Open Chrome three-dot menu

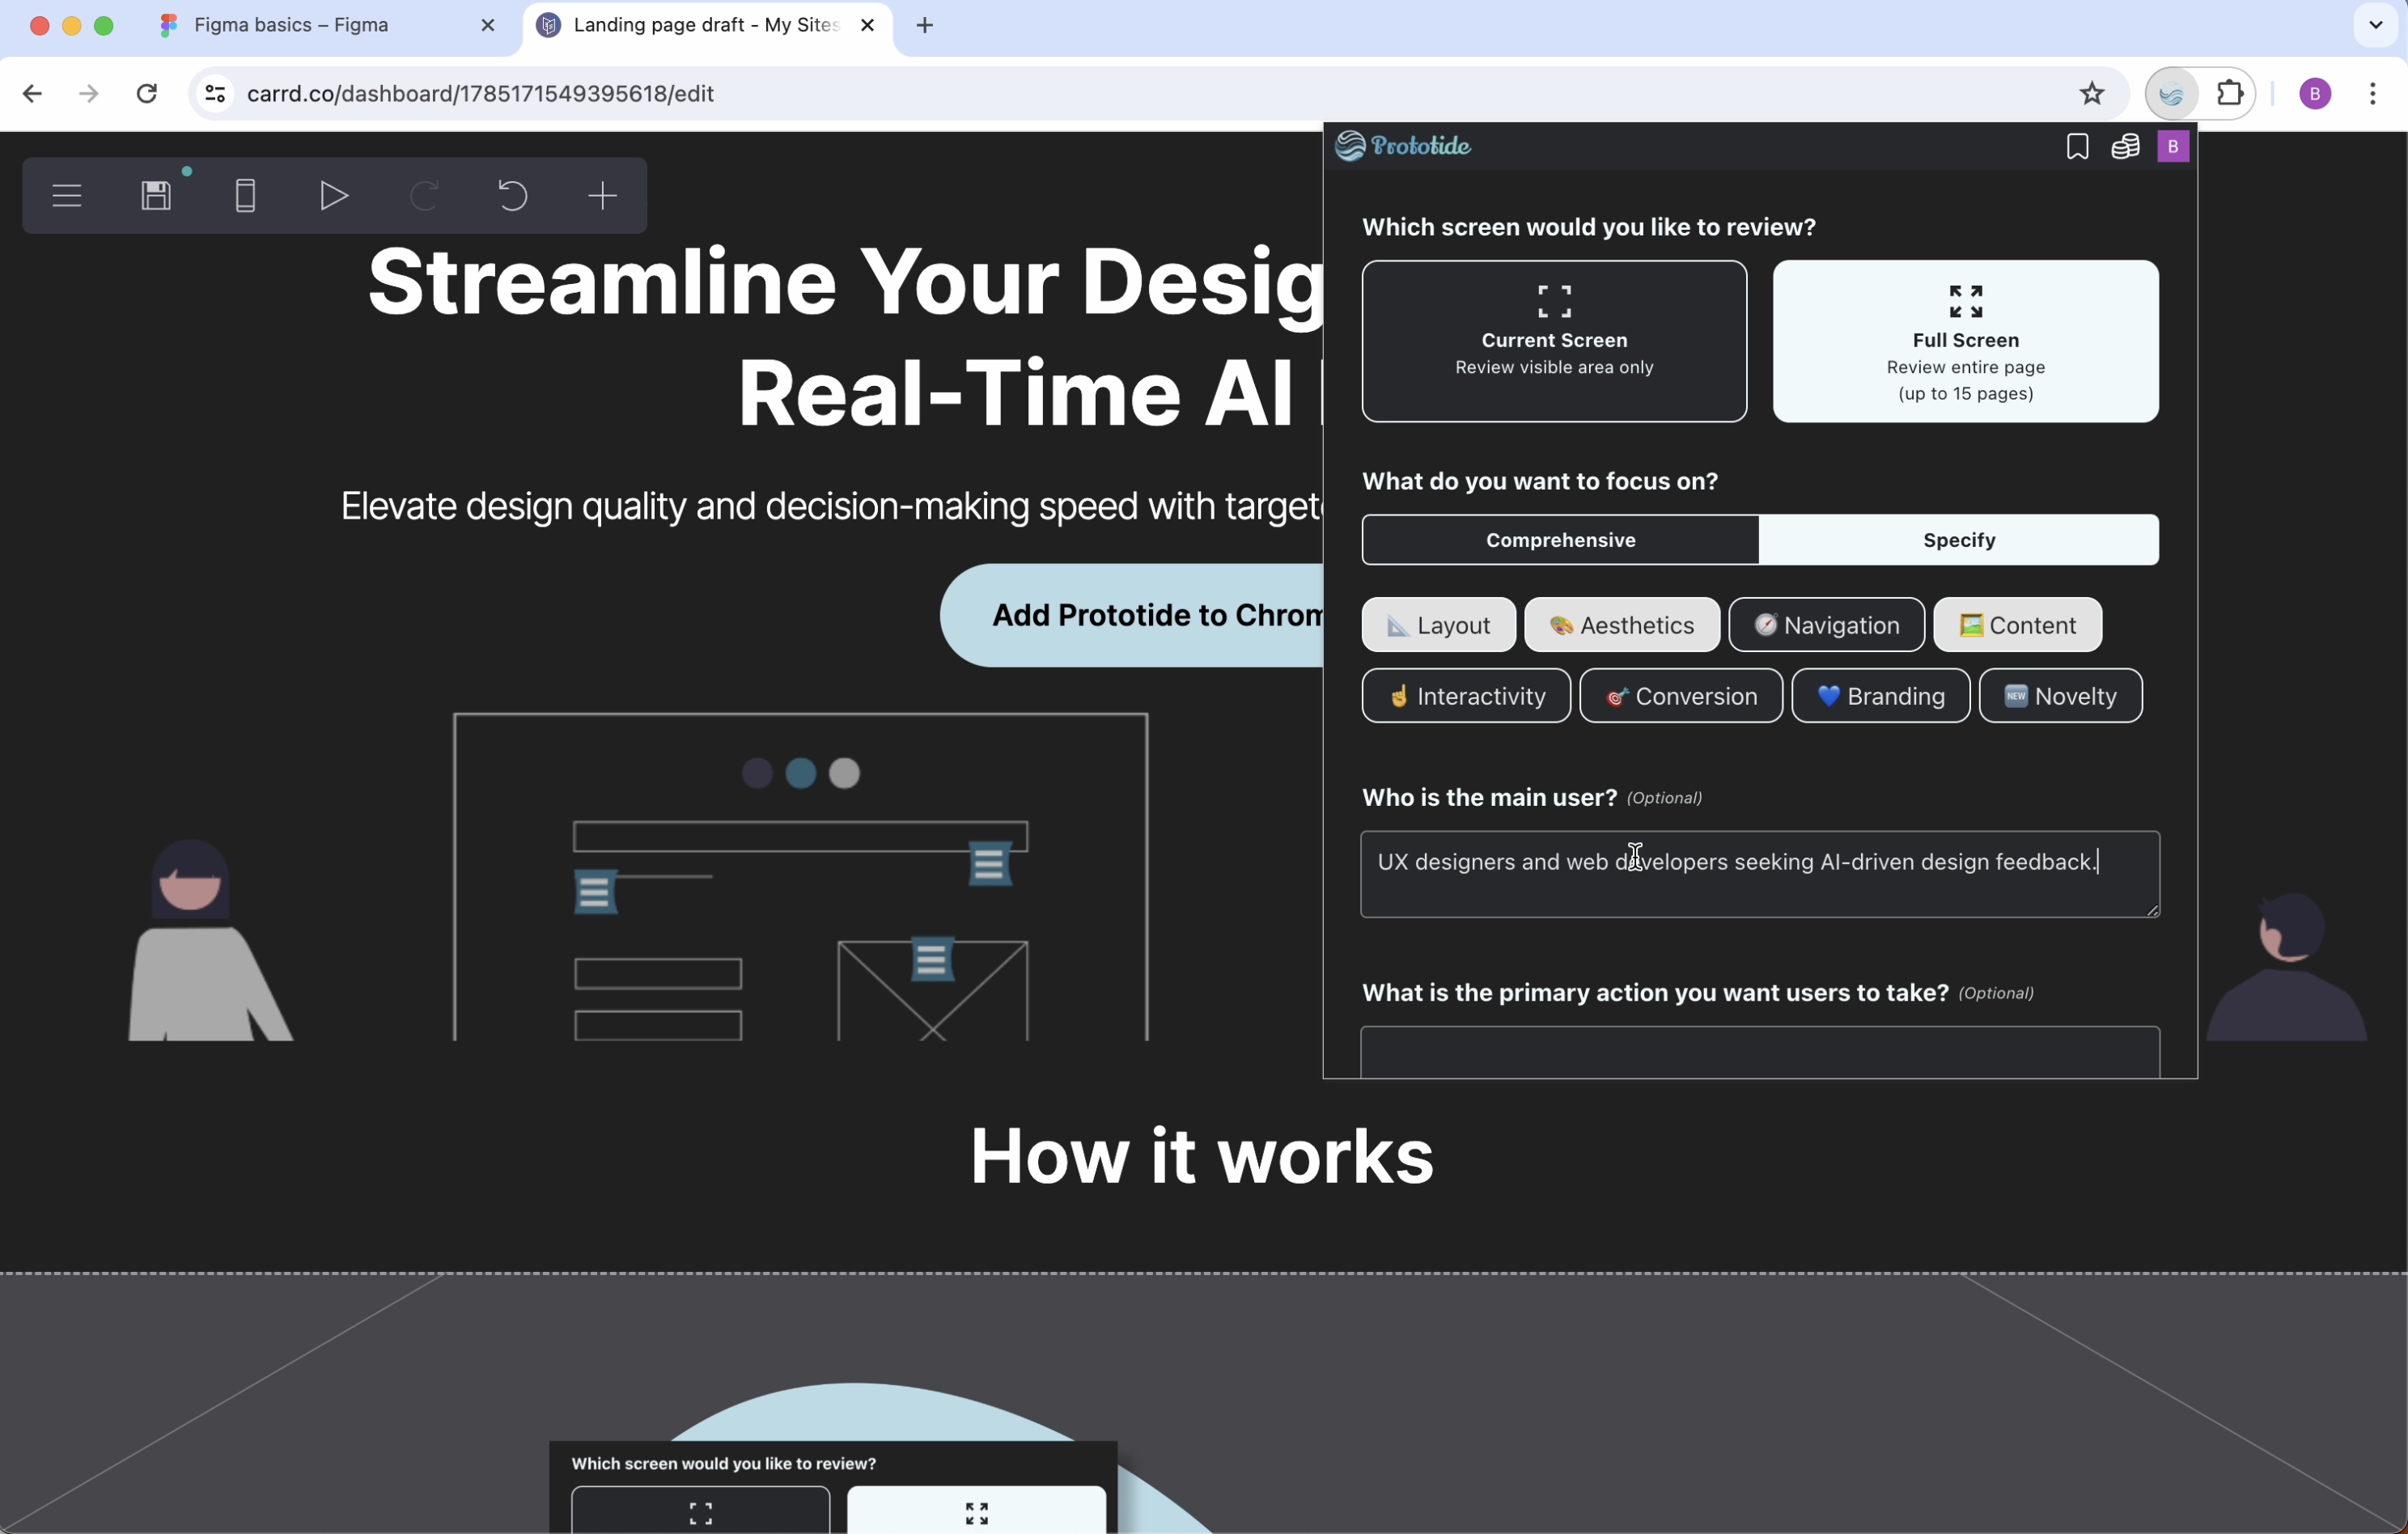tap(2372, 94)
